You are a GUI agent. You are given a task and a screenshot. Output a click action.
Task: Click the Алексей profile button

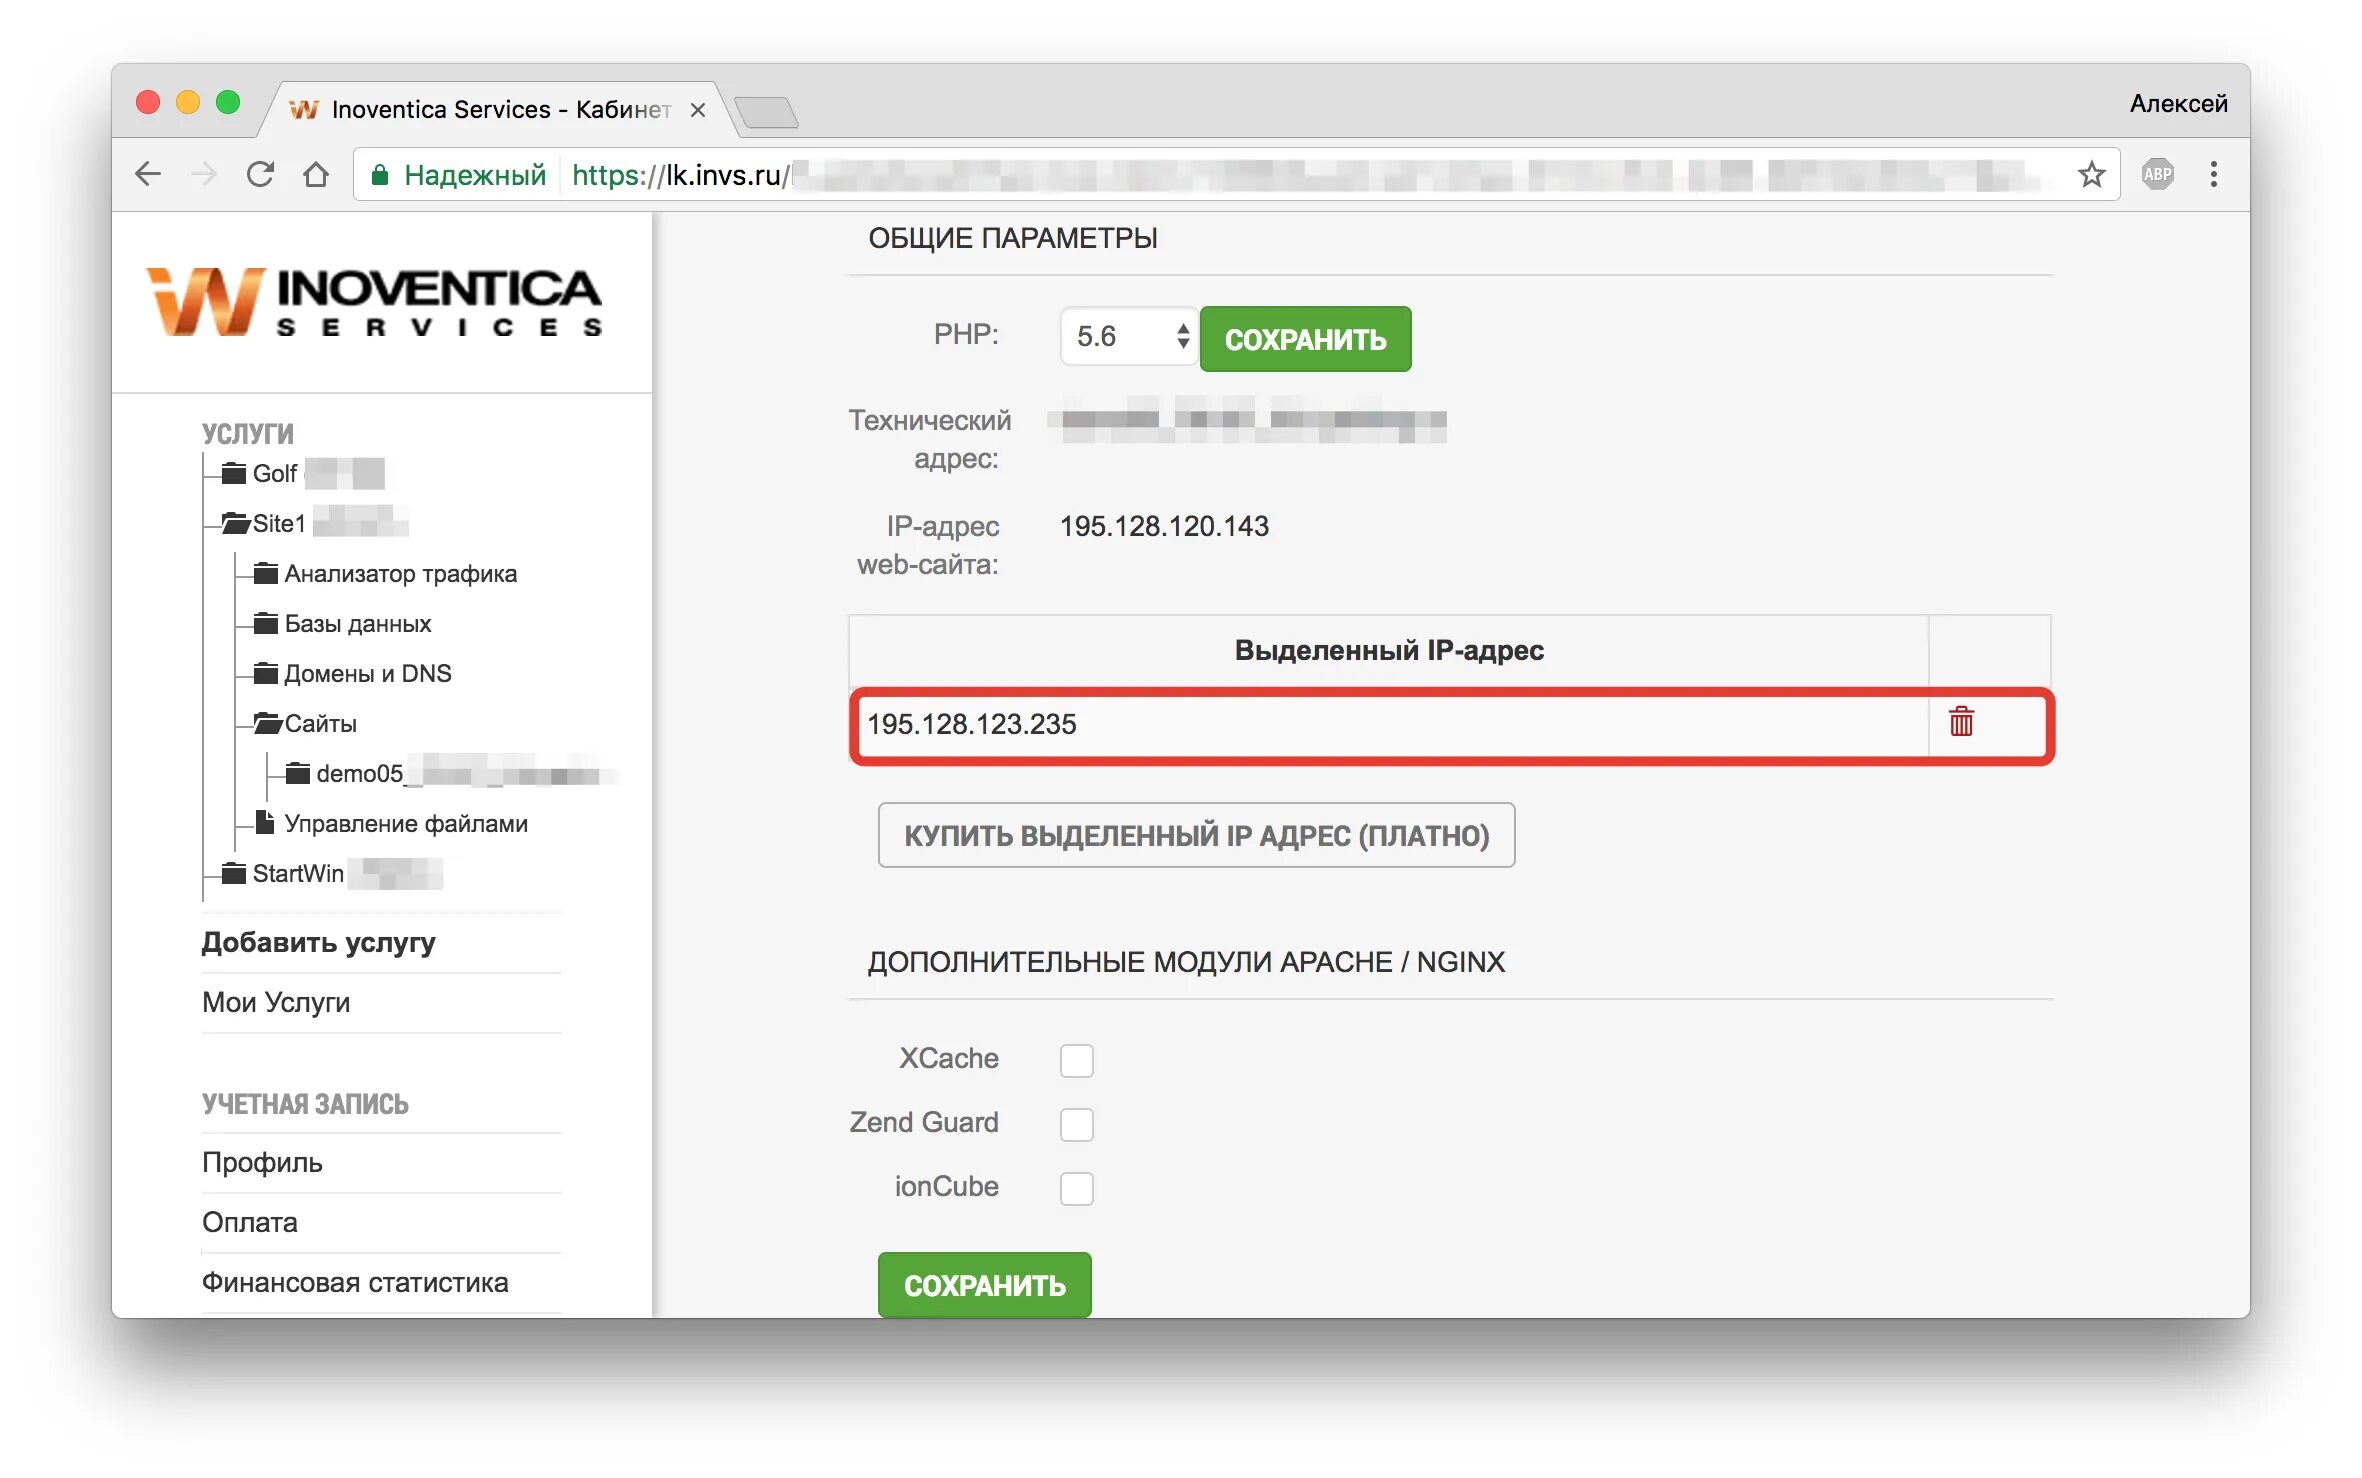pos(2178,104)
